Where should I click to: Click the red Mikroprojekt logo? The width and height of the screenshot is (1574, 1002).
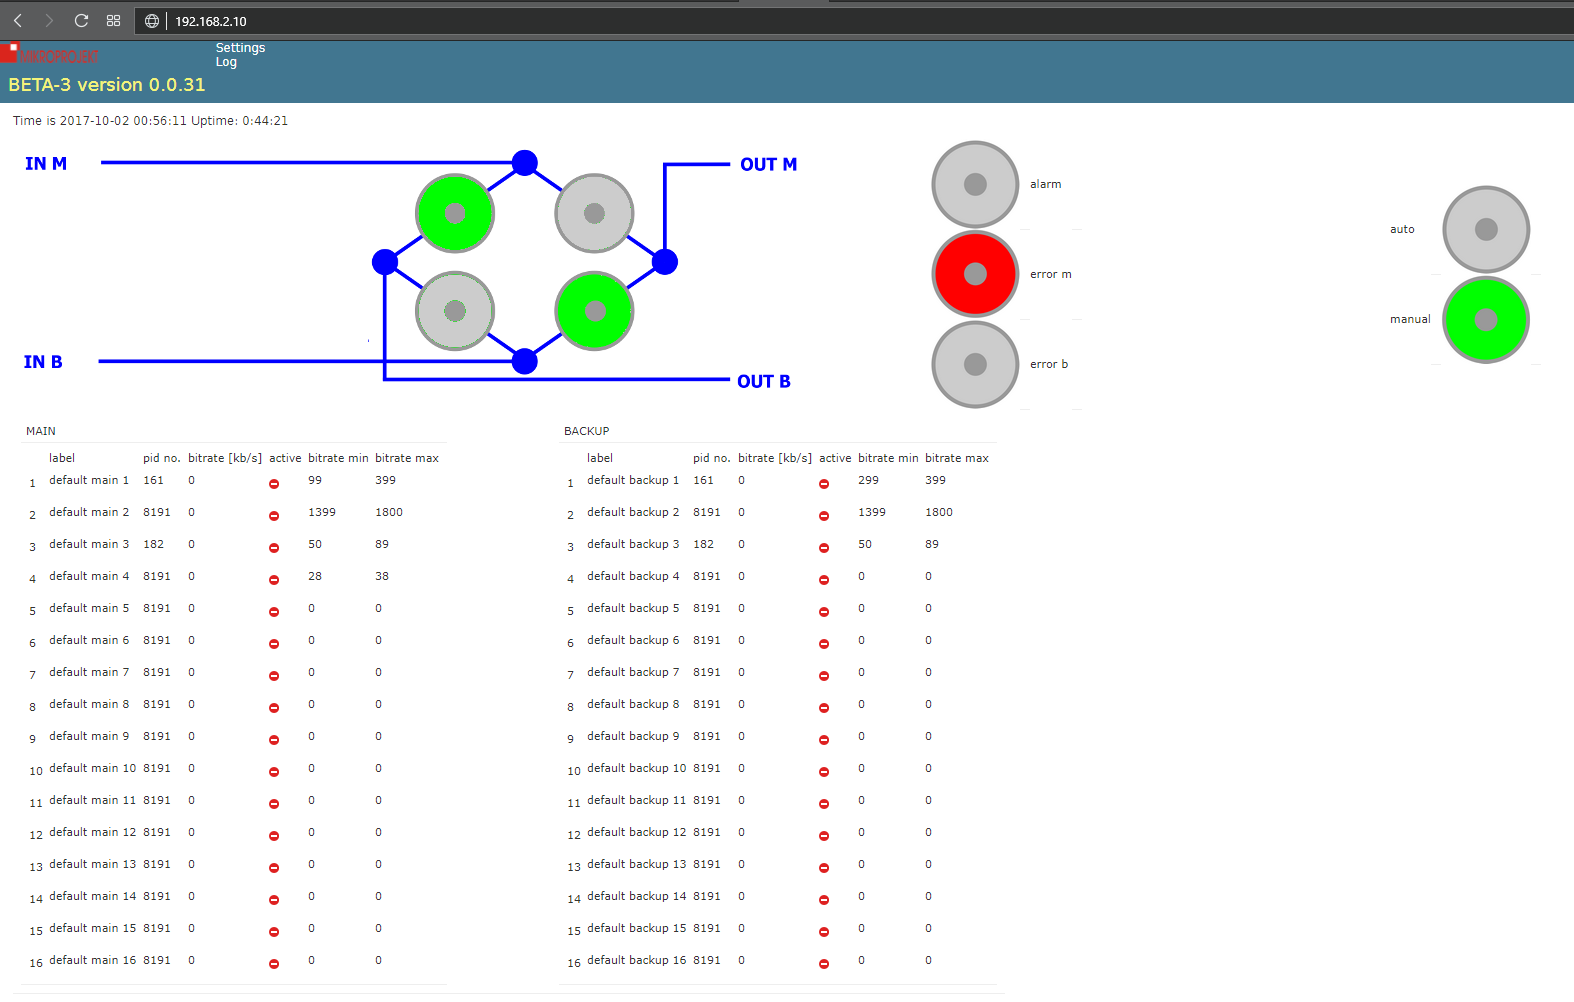coord(50,54)
